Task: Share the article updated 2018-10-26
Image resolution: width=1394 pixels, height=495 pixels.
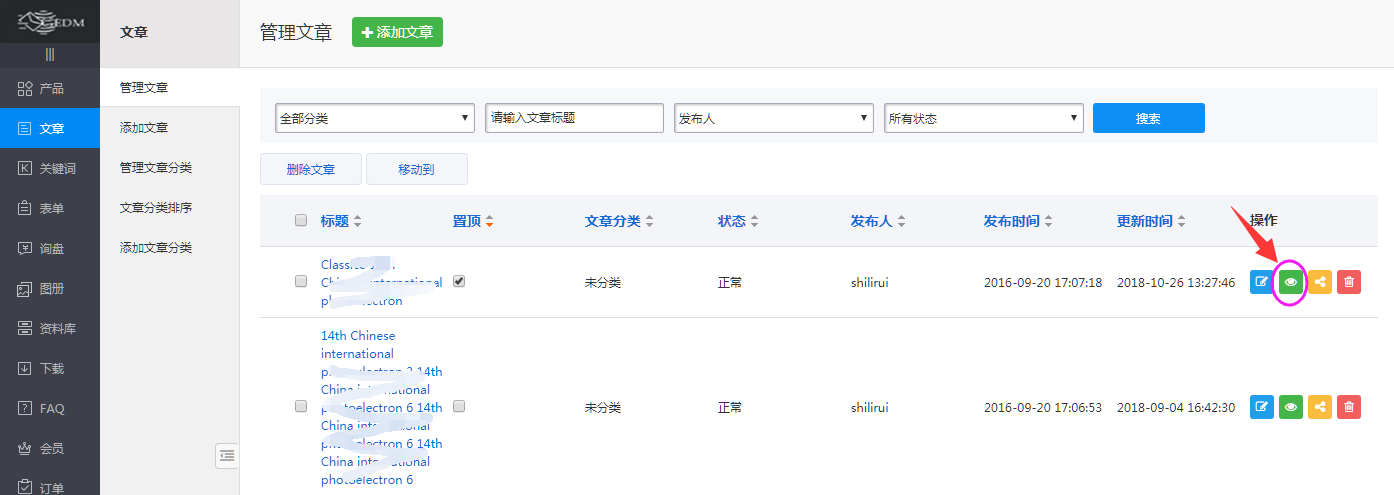Action: click(1320, 283)
